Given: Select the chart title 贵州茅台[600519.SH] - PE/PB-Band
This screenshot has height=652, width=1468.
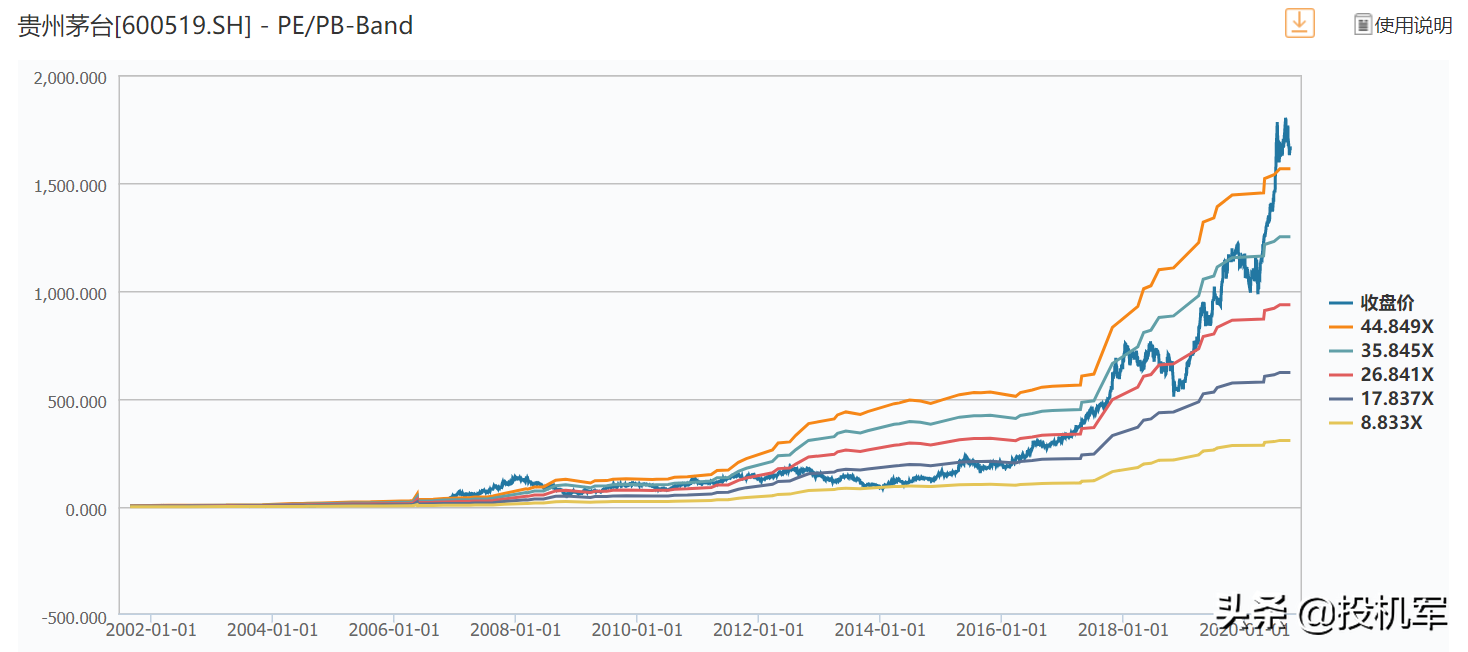Looking at the screenshot, I should pyautogui.click(x=216, y=25).
